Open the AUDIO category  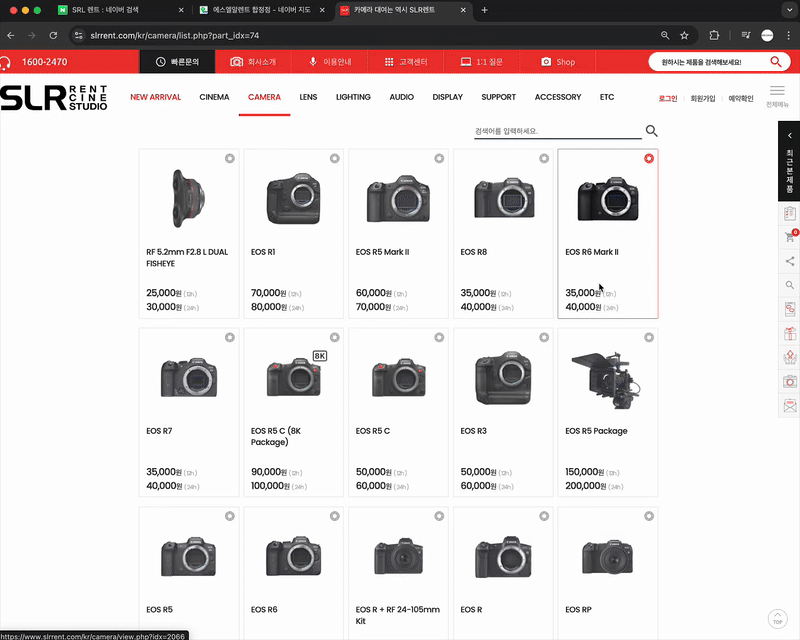402,97
